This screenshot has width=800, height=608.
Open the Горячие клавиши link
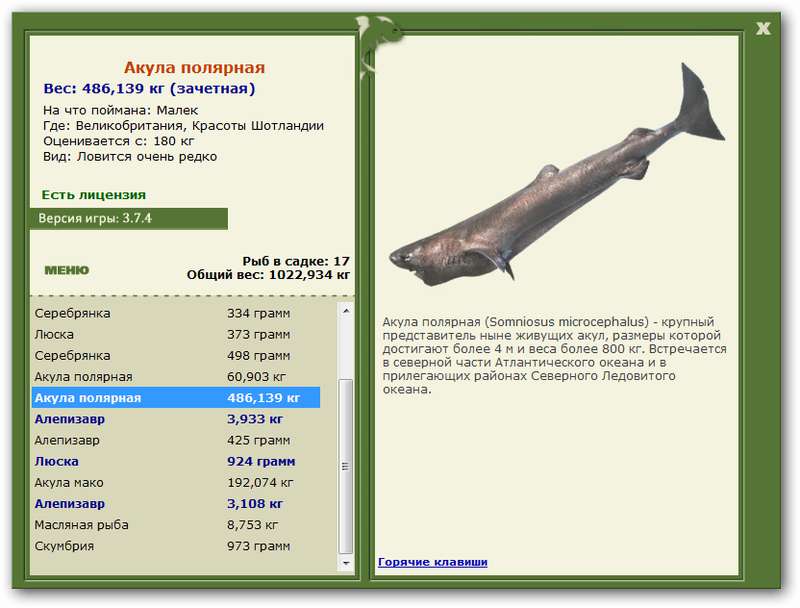[433, 562]
